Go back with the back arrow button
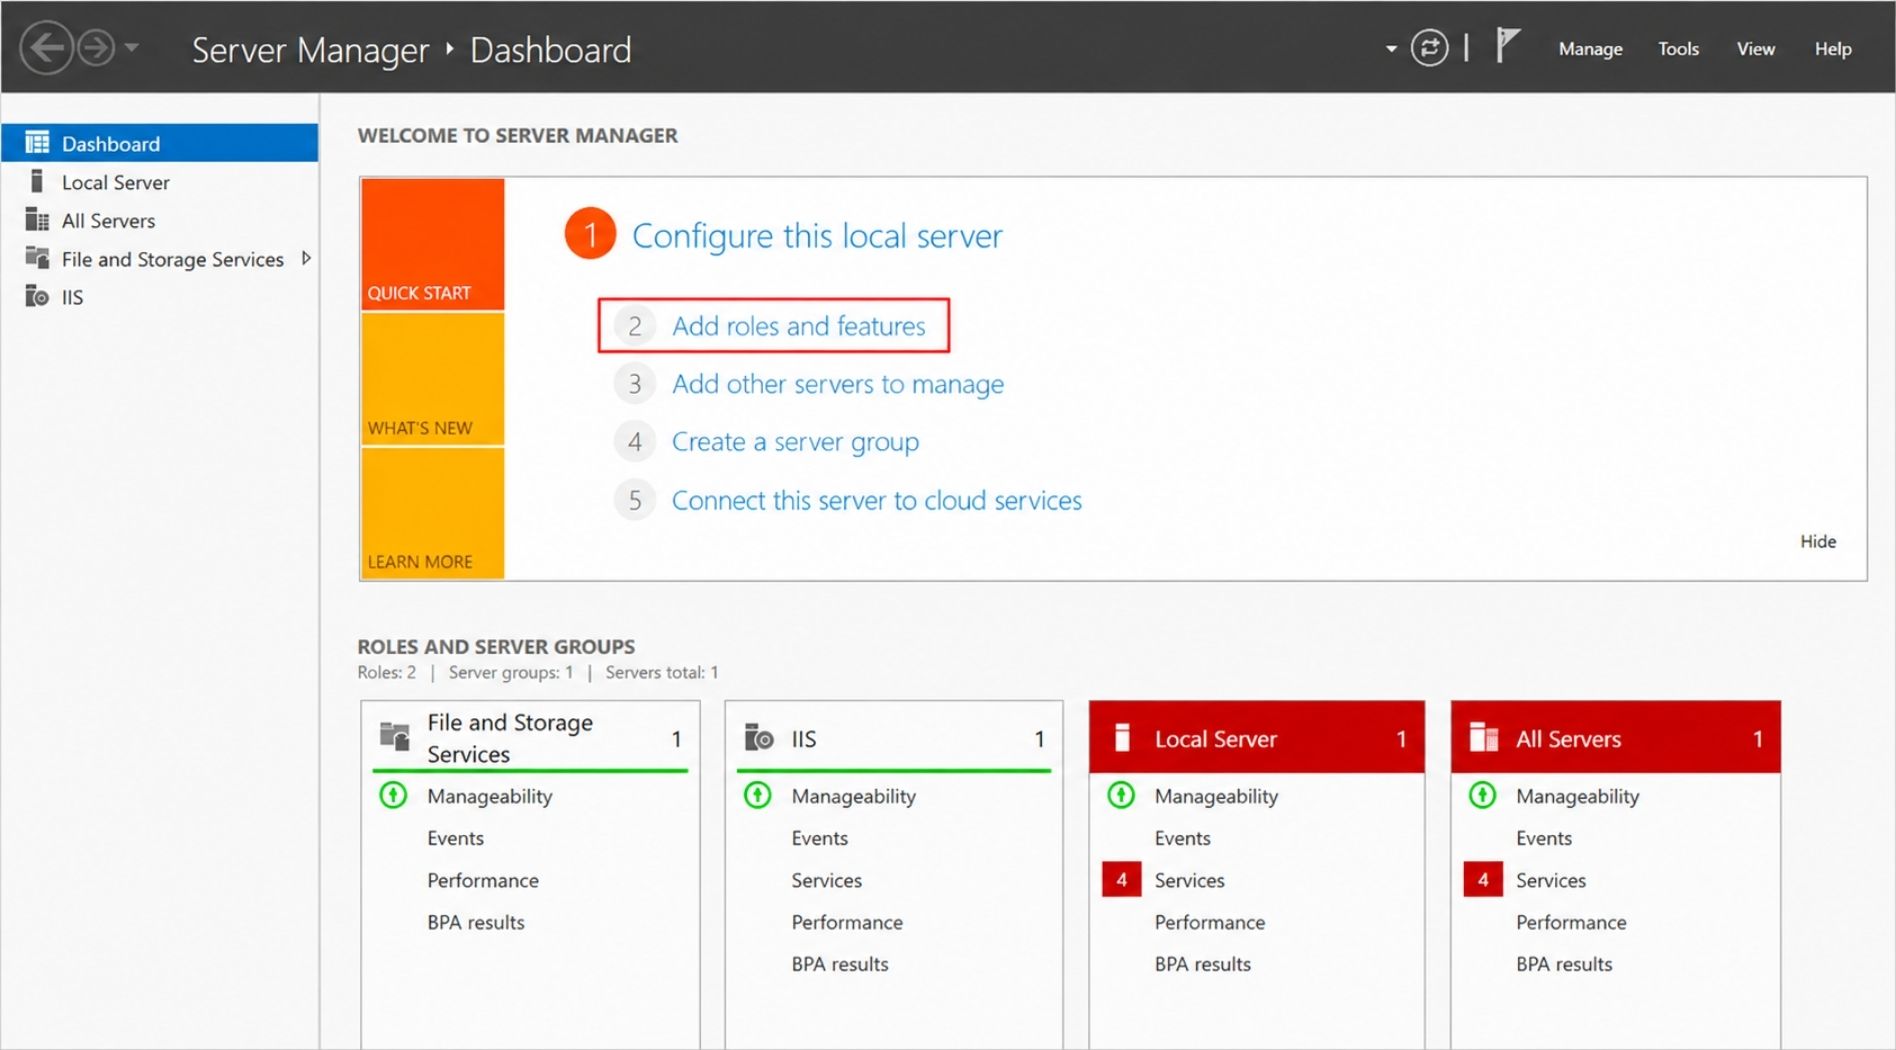This screenshot has width=1896, height=1050. pos(46,48)
